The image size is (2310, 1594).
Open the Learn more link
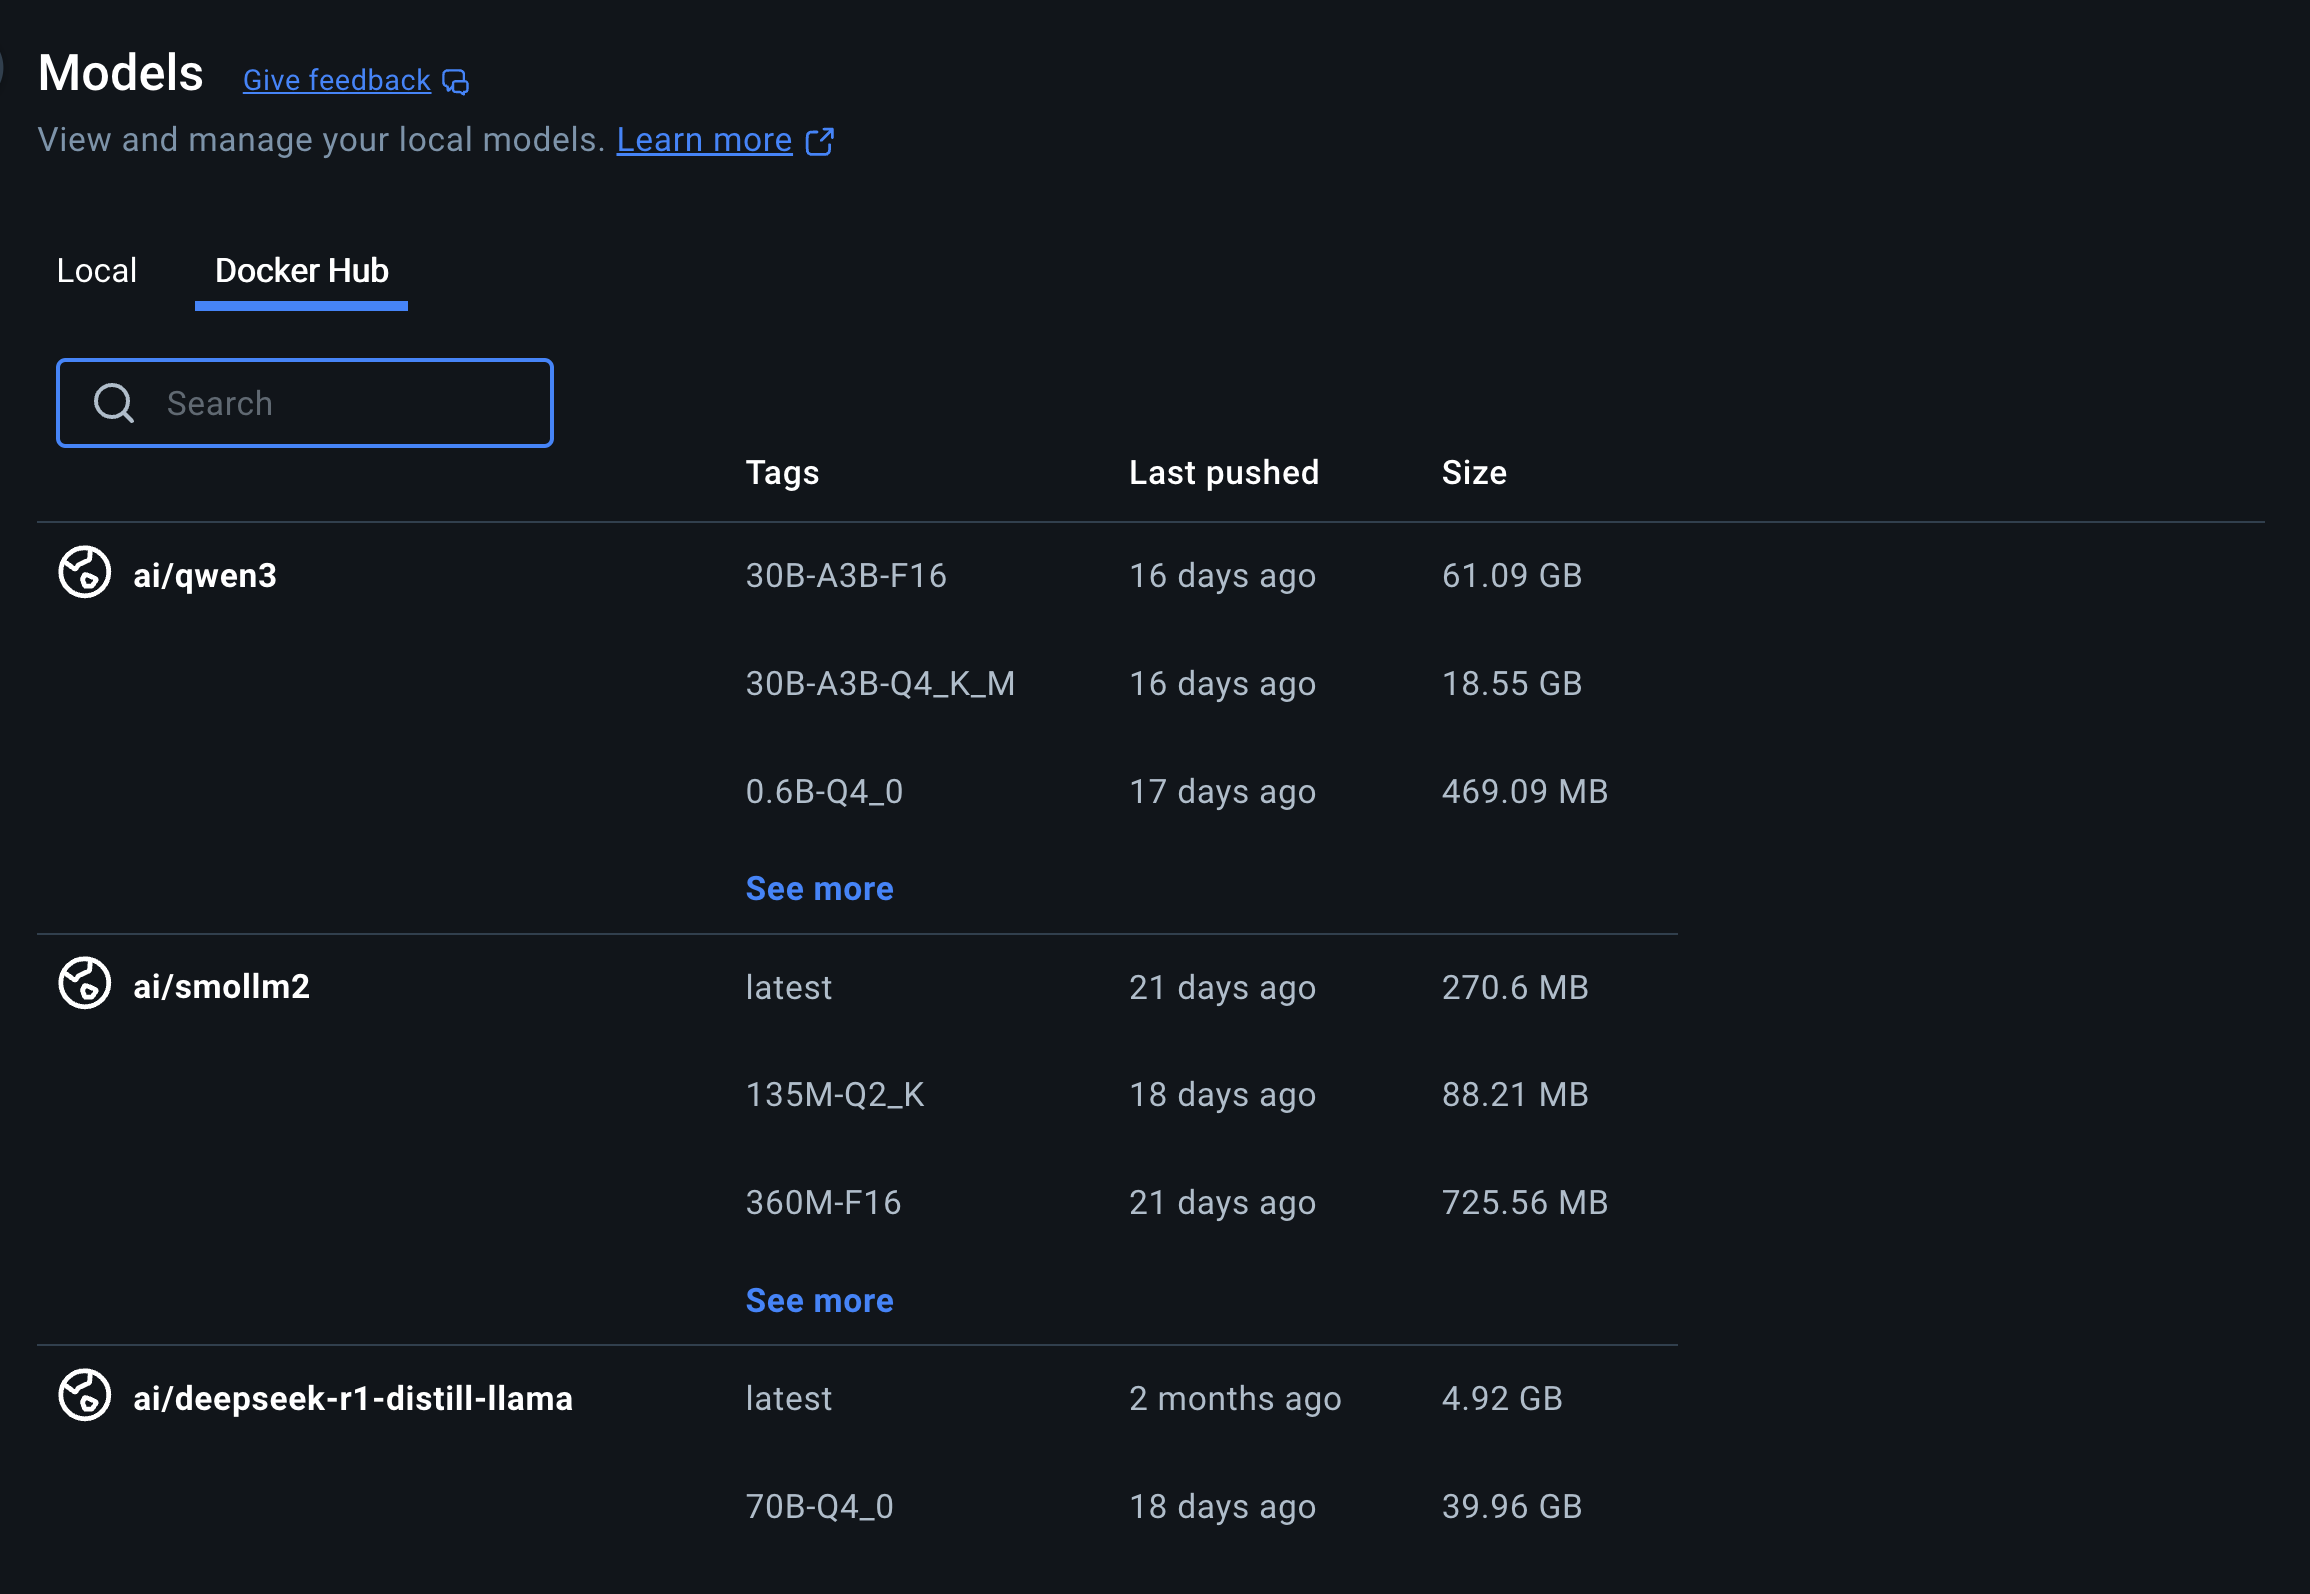click(704, 141)
